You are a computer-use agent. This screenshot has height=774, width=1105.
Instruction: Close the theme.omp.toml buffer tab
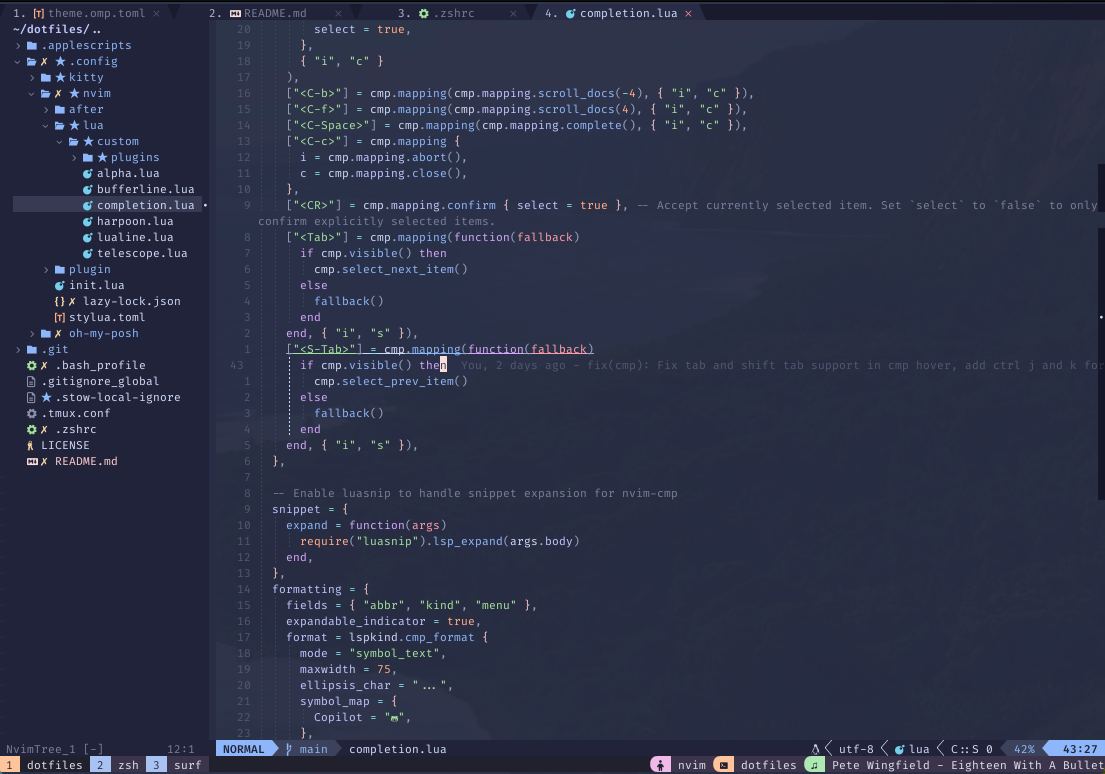(x=156, y=13)
